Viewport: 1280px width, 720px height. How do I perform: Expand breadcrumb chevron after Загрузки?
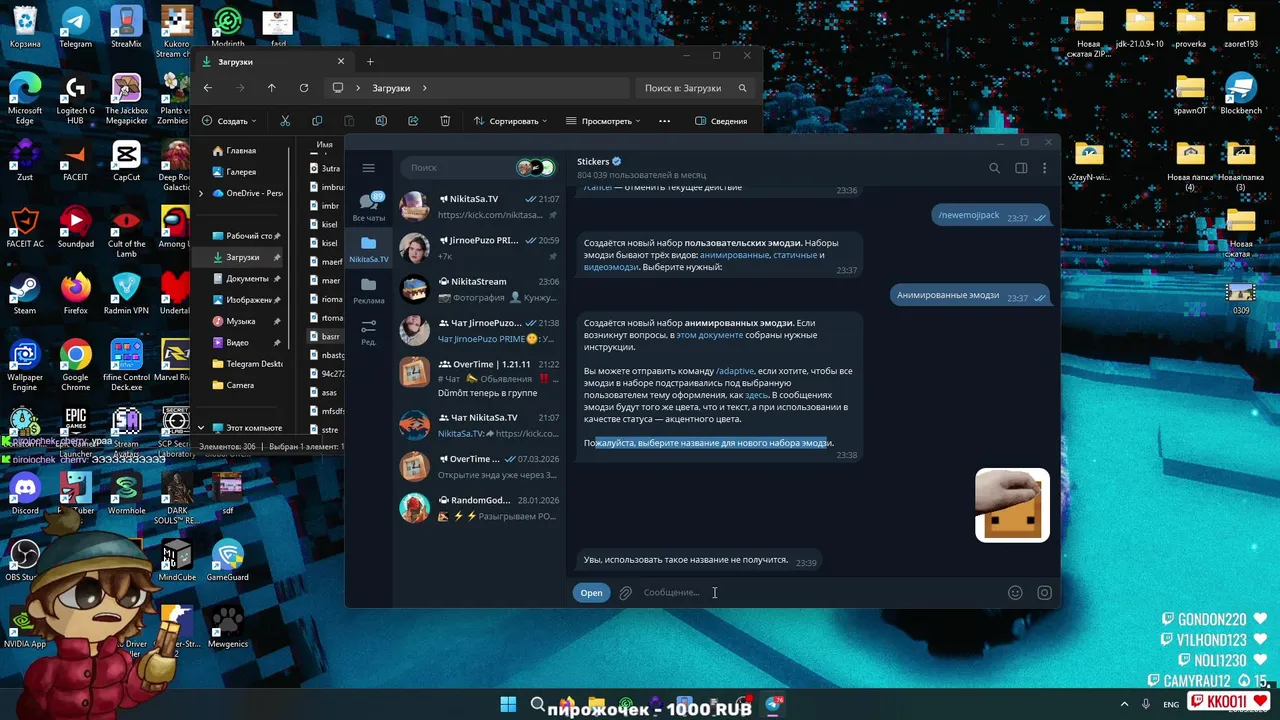(424, 88)
